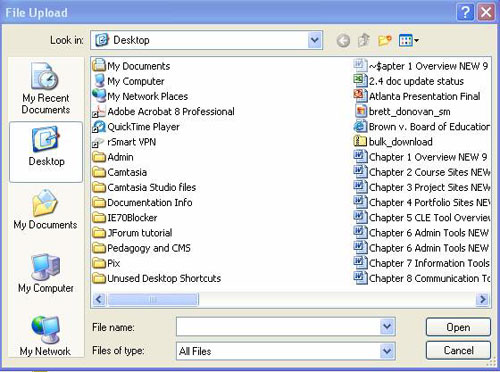This screenshot has height=372, width=500.
Task: Select Chapter 1 Overview NEW document
Action: (421, 157)
